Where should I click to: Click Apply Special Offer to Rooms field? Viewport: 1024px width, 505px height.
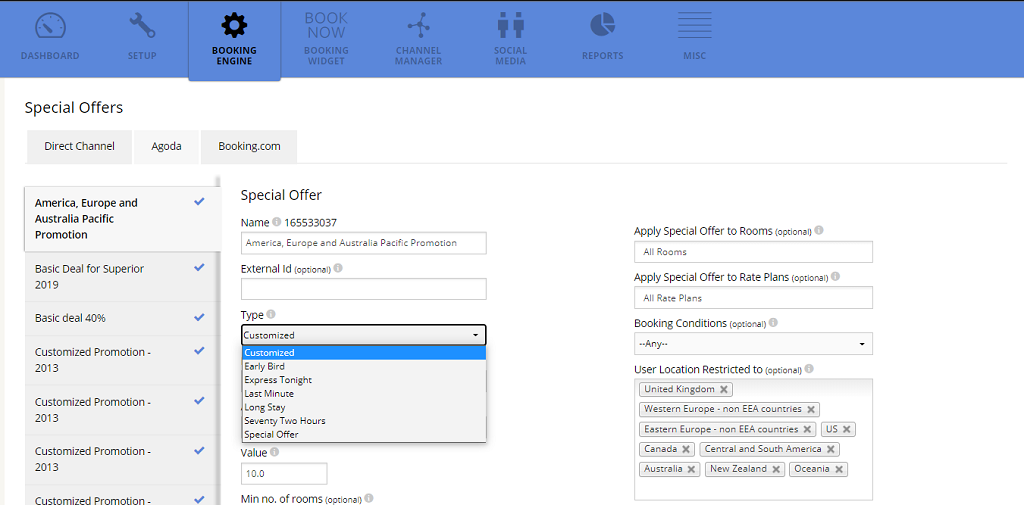coord(752,252)
